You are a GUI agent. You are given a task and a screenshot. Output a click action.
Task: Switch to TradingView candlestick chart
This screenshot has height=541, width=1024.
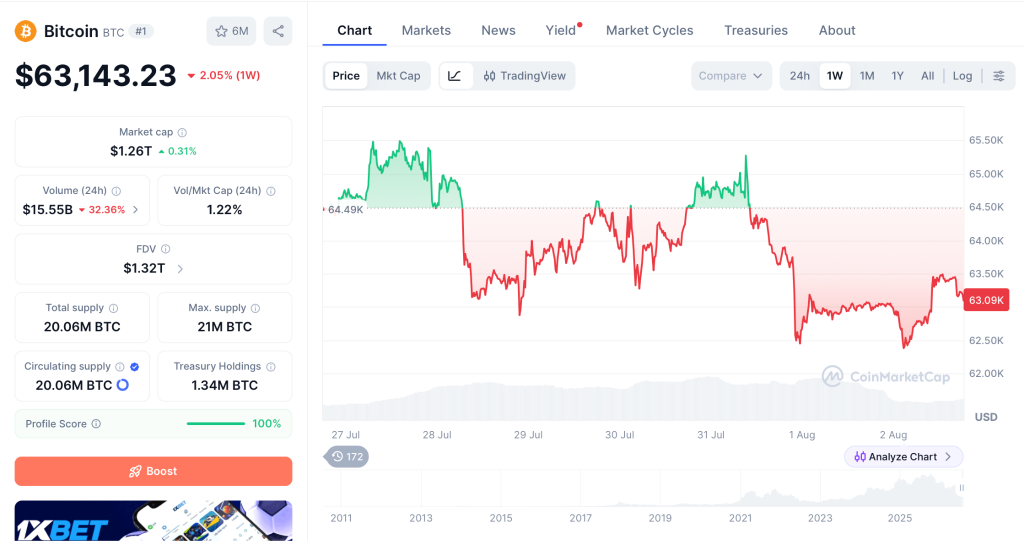point(524,76)
